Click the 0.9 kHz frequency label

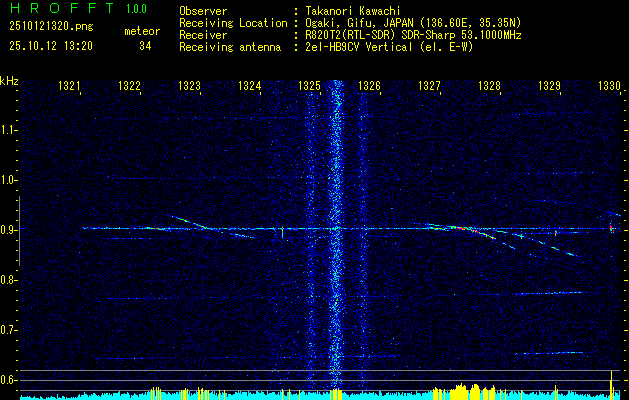pyautogui.click(x=8, y=230)
